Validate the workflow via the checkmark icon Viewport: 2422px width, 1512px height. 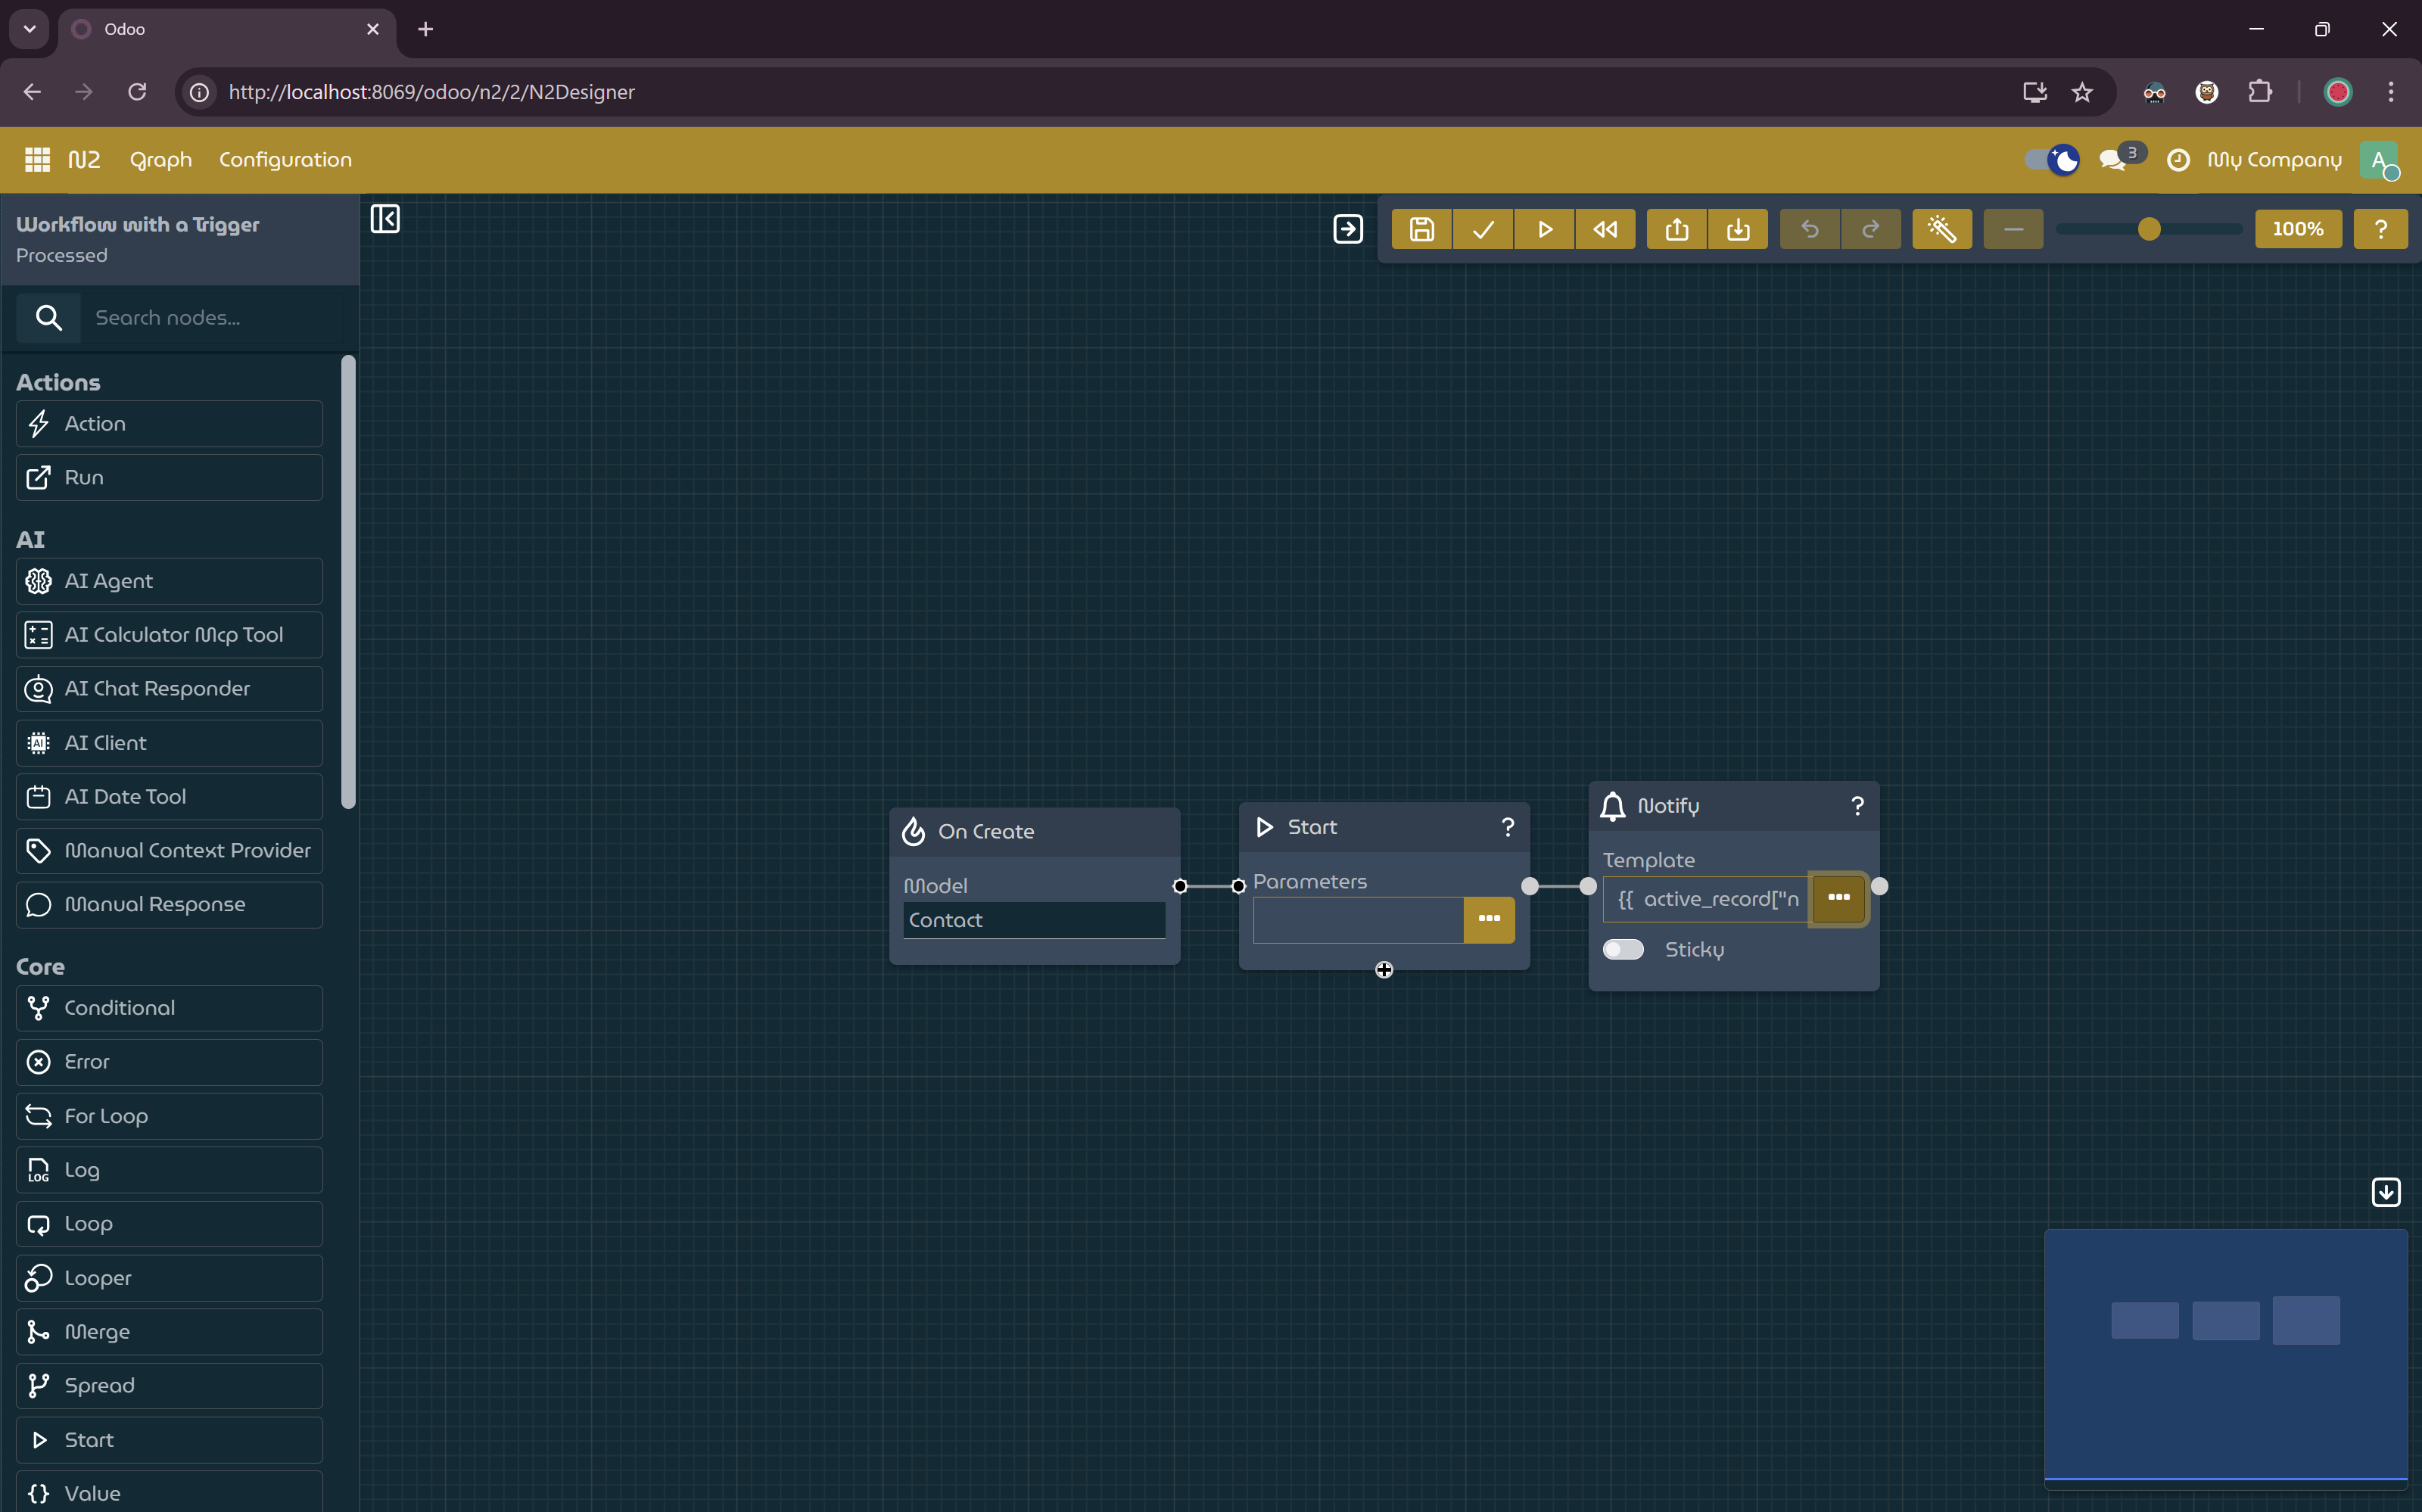1482,229
